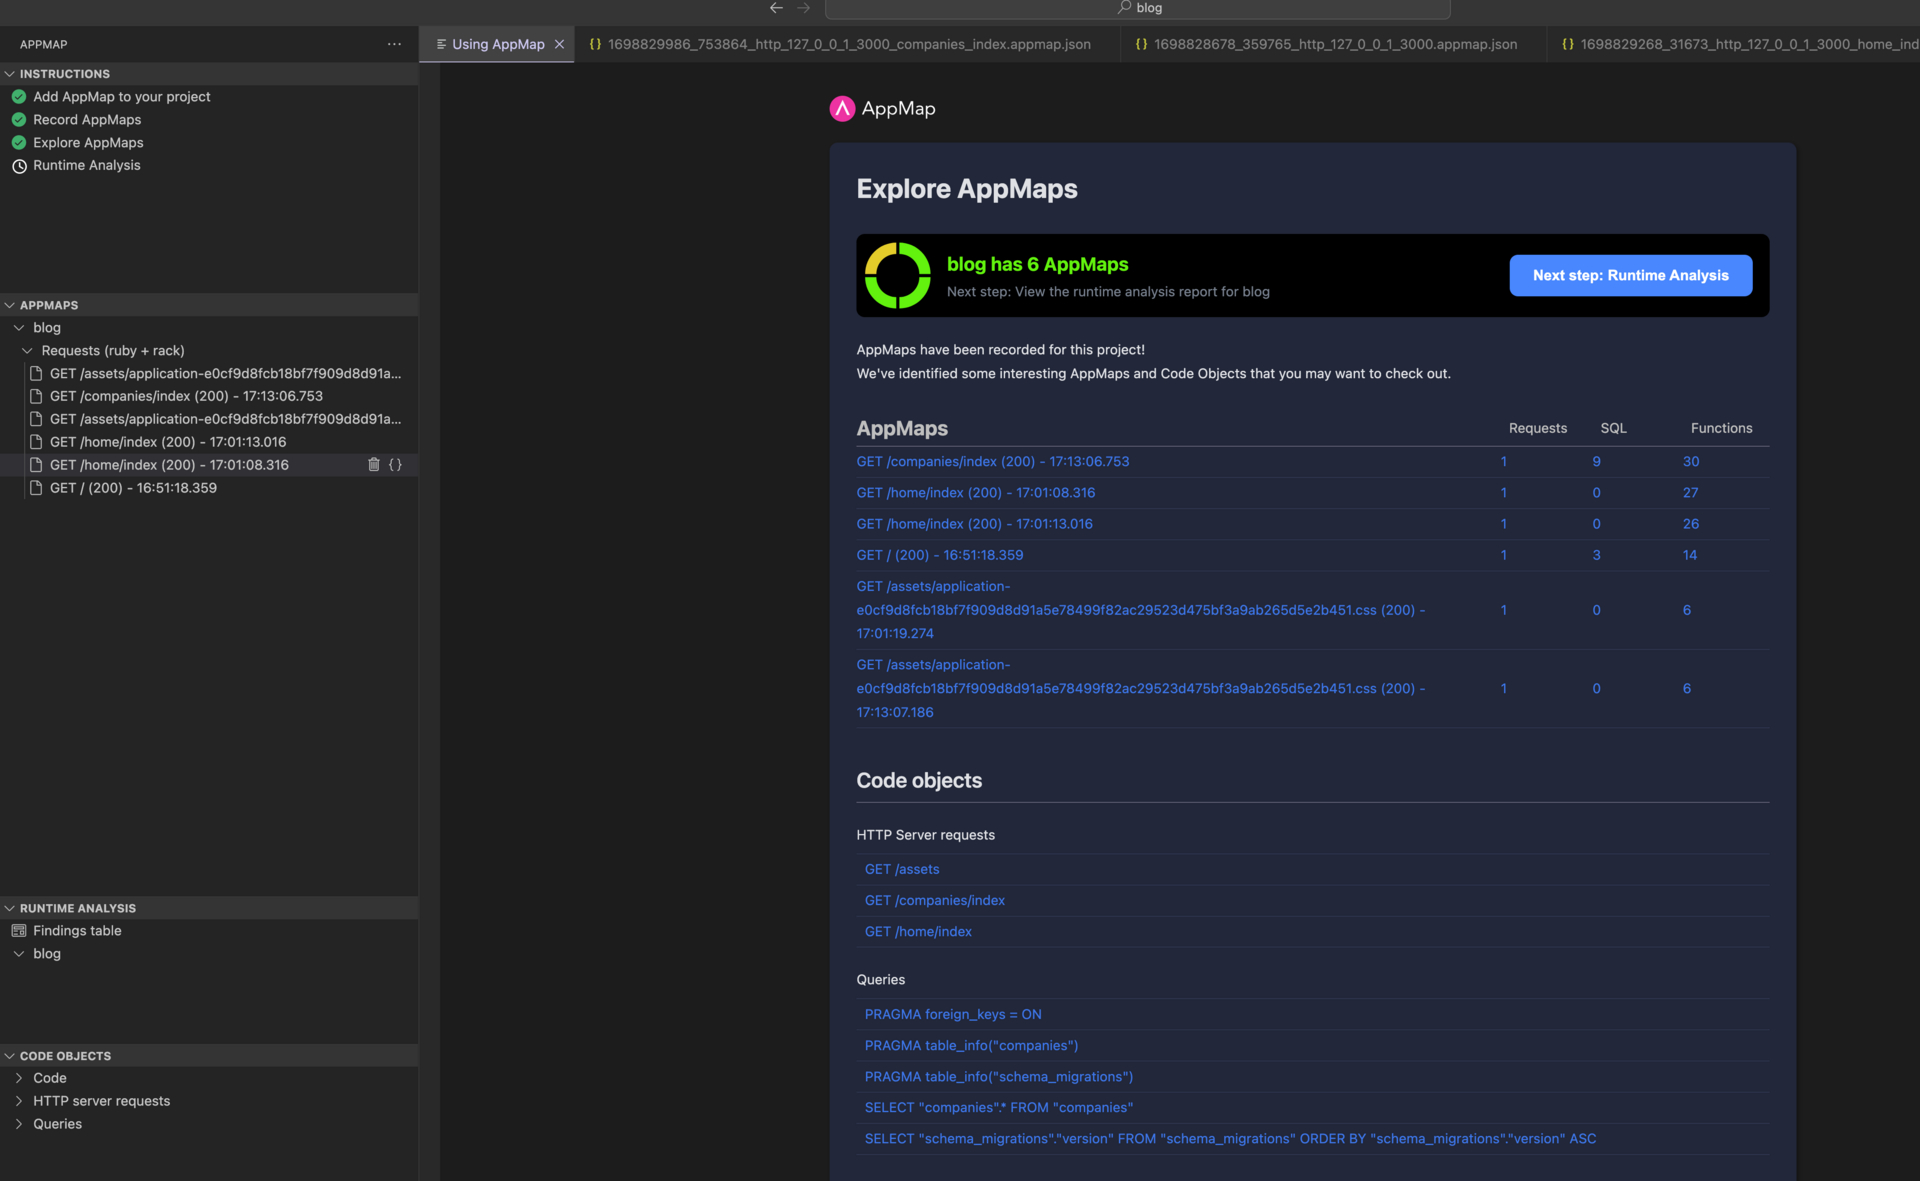Click the Functions column header
Viewport: 1920px width, 1181px height.
(1721, 428)
